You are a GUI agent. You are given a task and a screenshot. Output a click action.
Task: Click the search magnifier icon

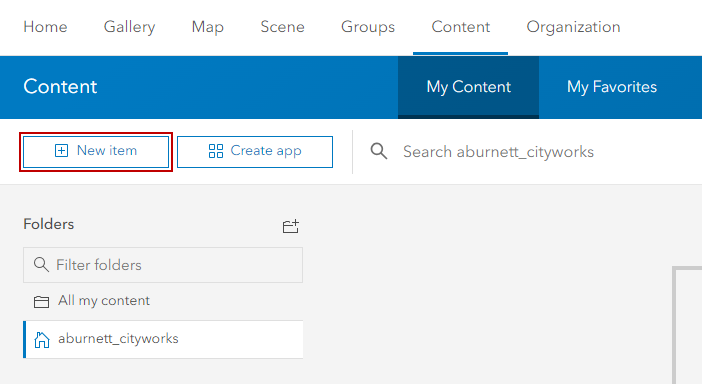point(379,151)
